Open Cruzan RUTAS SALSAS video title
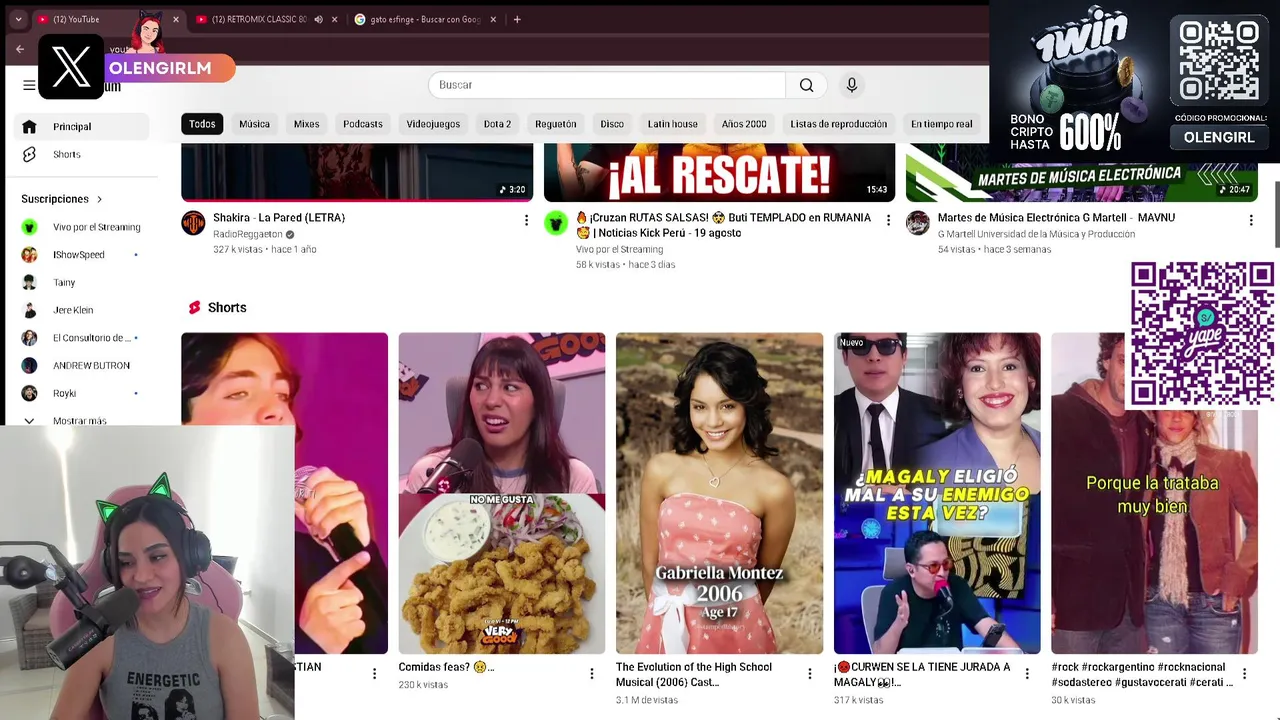This screenshot has height=720, width=1280. pos(723,225)
